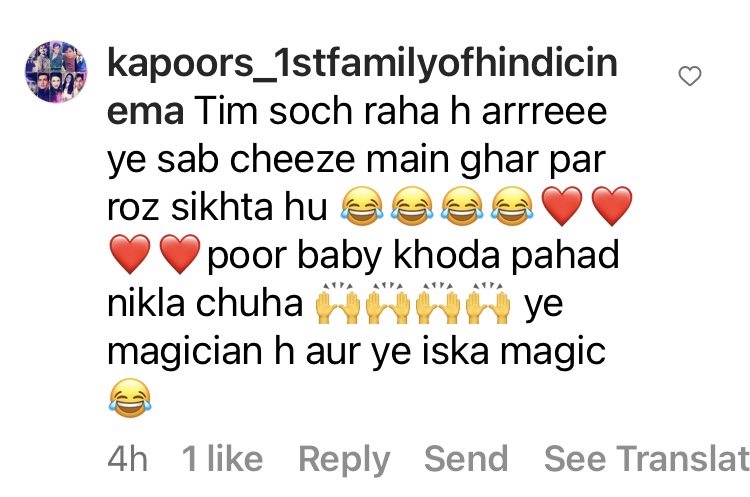
Task: Tap the bold "ema" username continuation
Action: click(145, 111)
